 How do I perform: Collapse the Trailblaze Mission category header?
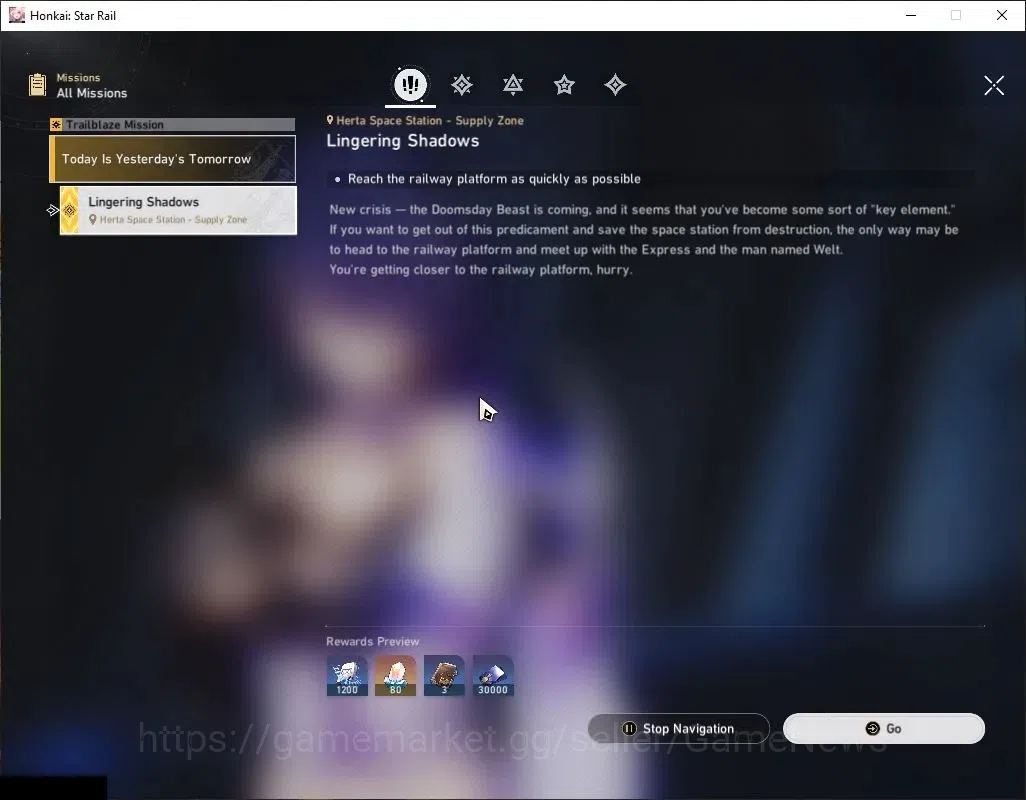tap(173, 124)
